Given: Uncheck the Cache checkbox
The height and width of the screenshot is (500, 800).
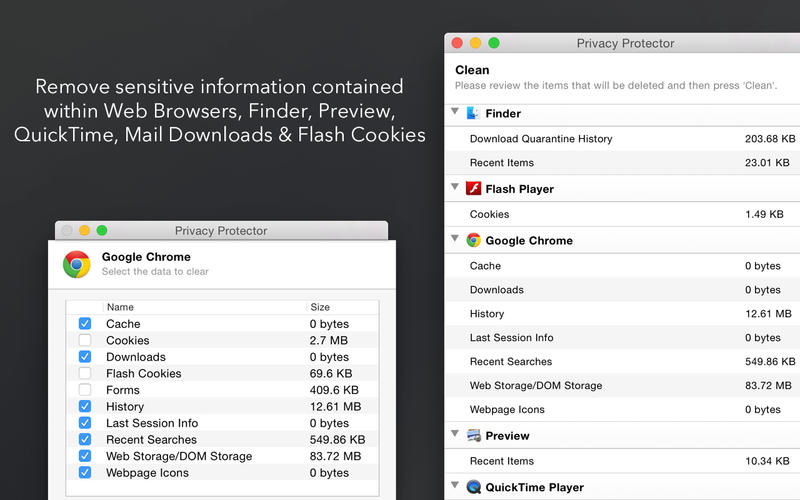Looking at the screenshot, I should 85,323.
